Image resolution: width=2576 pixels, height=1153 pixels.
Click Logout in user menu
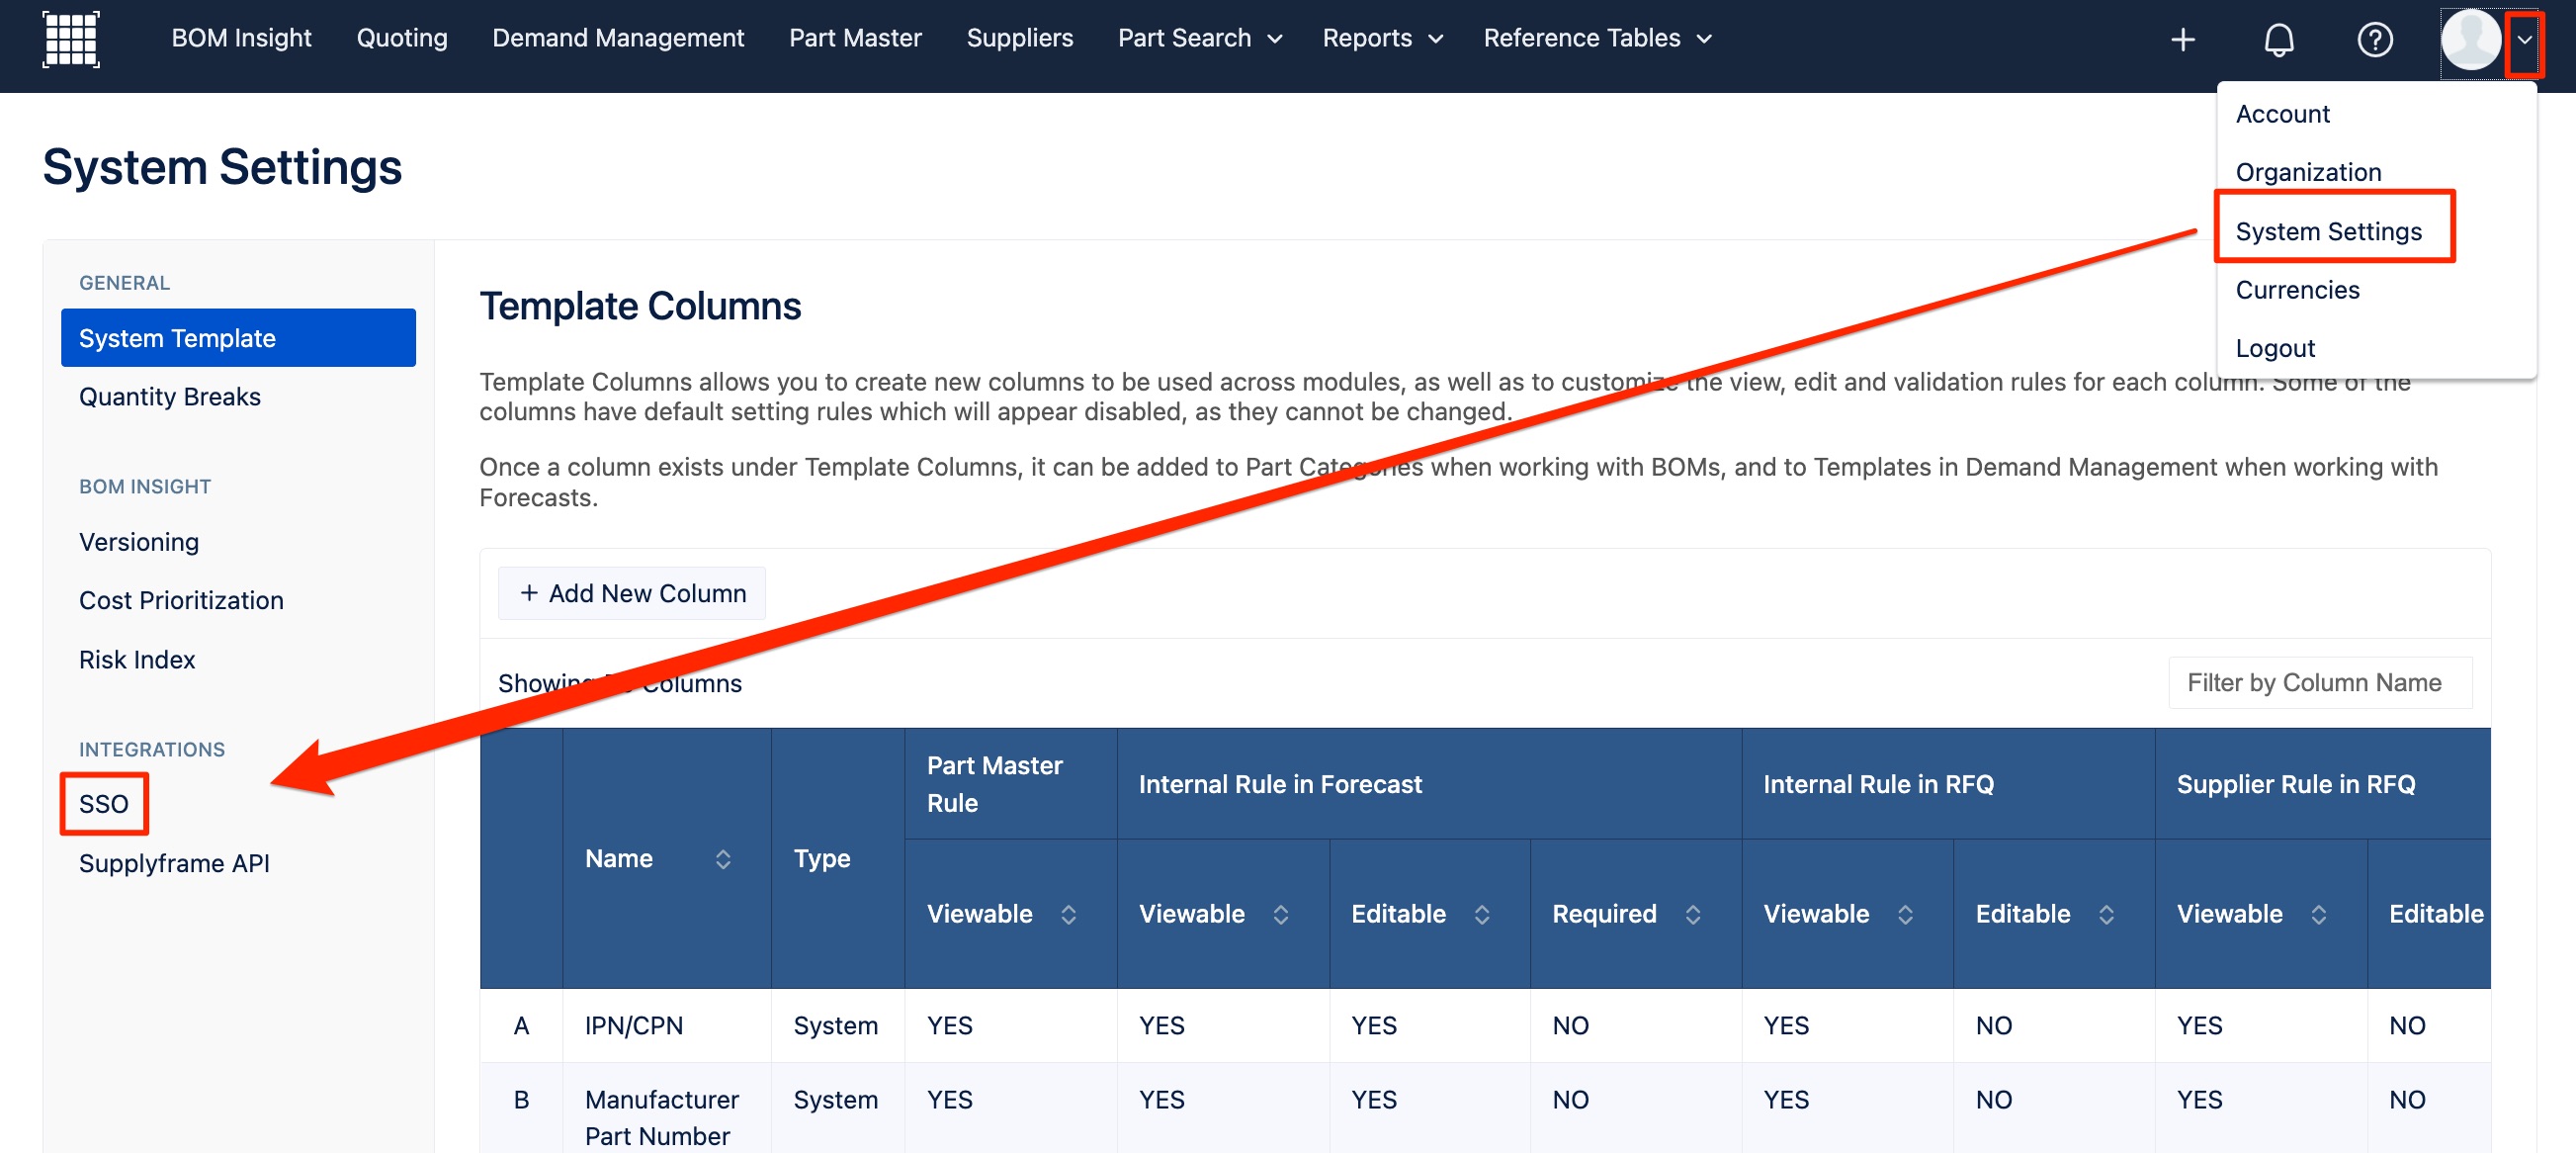[x=2276, y=348]
